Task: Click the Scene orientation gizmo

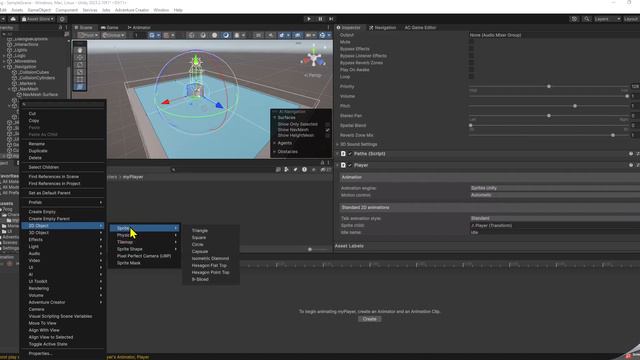Action: [313, 59]
